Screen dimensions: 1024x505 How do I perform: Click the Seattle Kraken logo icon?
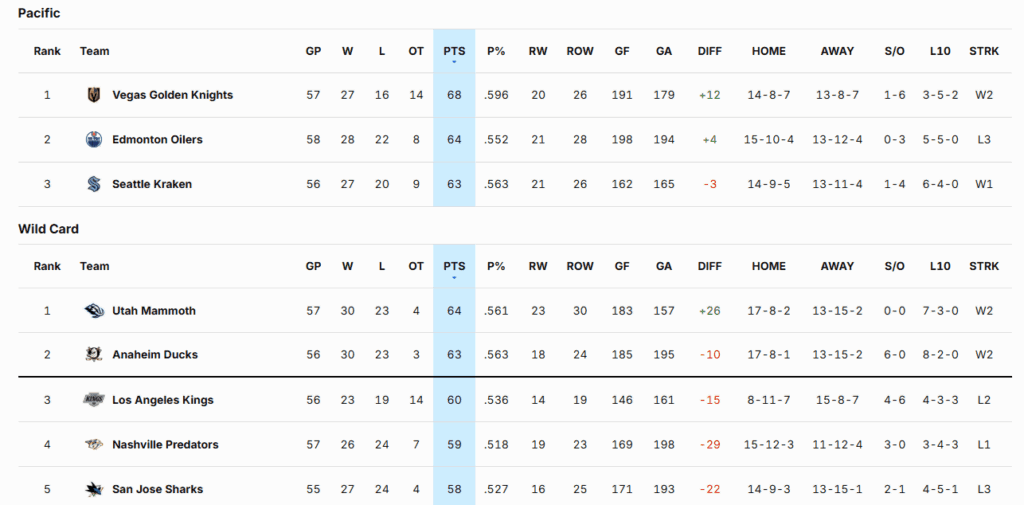pos(94,184)
